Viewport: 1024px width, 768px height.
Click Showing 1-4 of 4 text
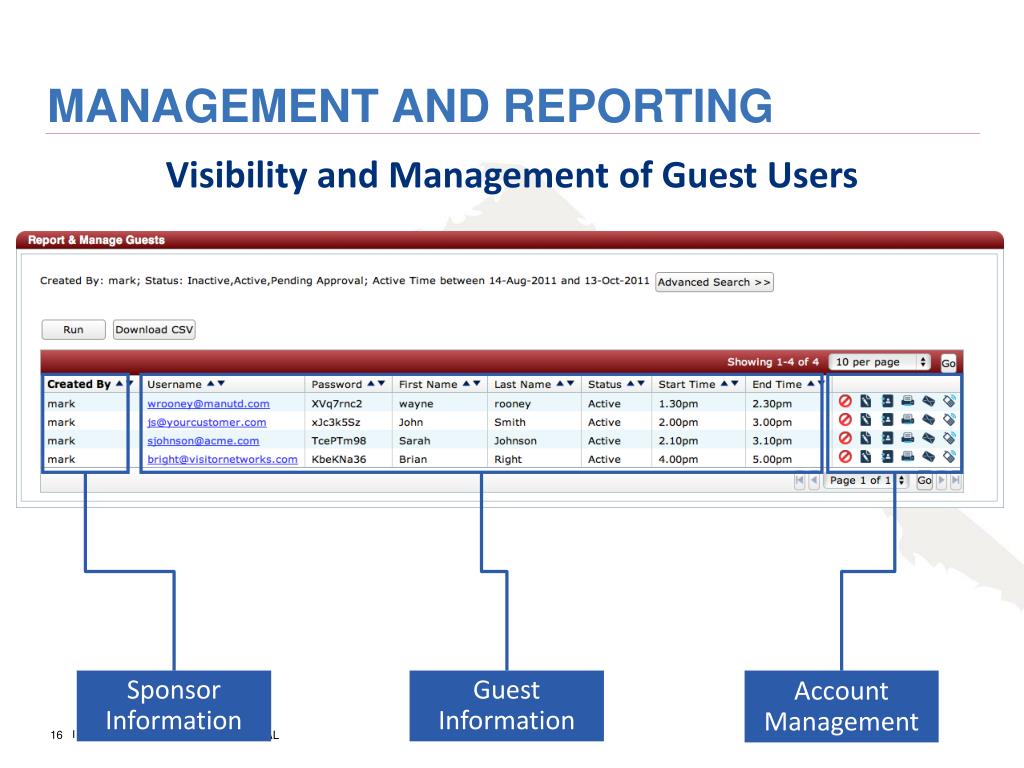773,362
